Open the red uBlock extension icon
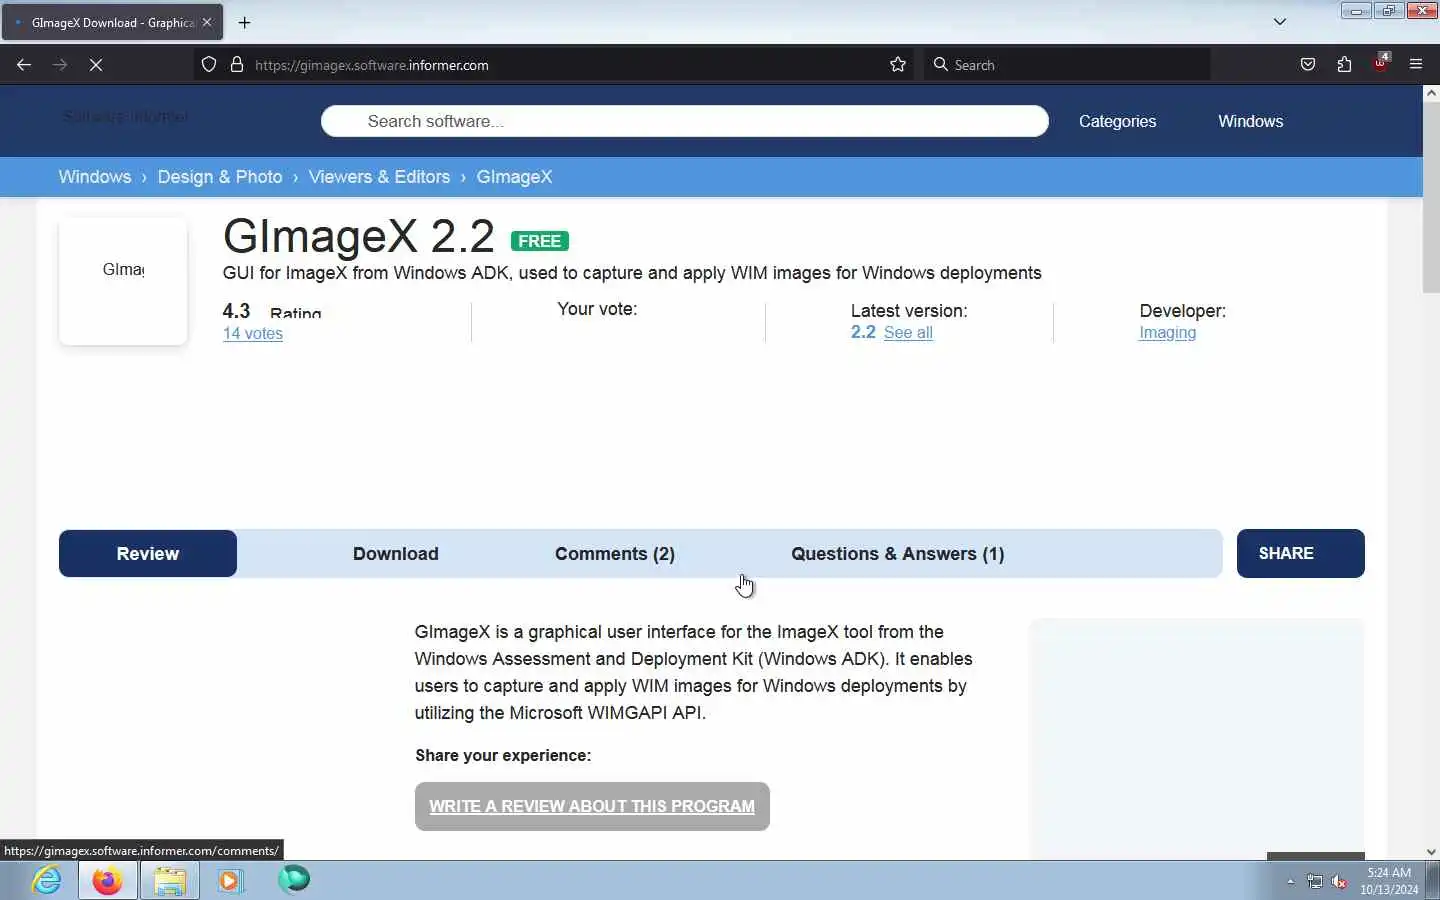This screenshot has height=900, width=1440. [x=1381, y=63]
